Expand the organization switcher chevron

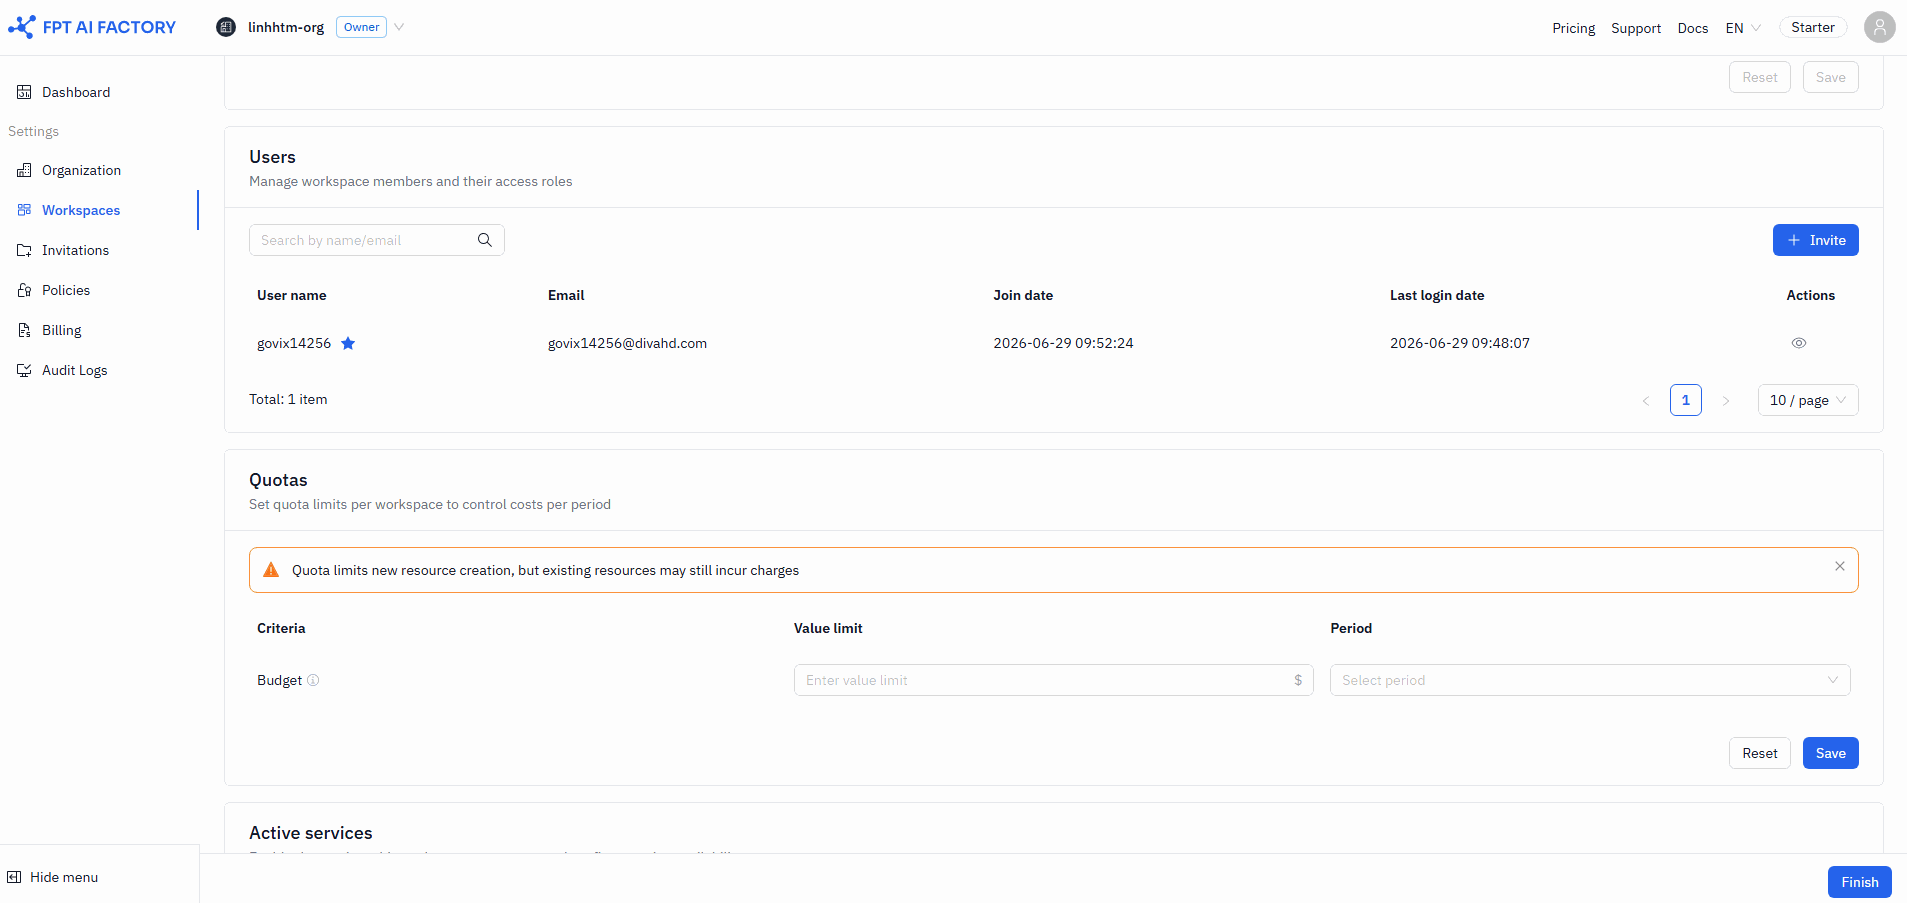pyautogui.click(x=399, y=27)
